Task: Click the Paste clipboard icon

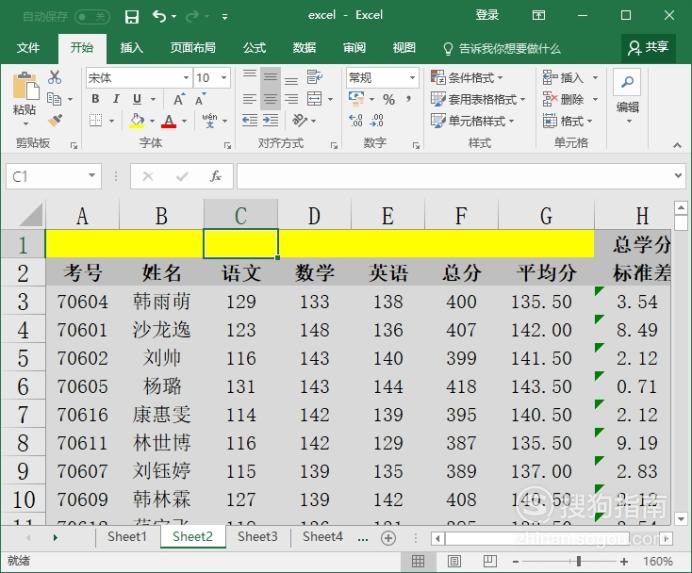Action: 25,86
